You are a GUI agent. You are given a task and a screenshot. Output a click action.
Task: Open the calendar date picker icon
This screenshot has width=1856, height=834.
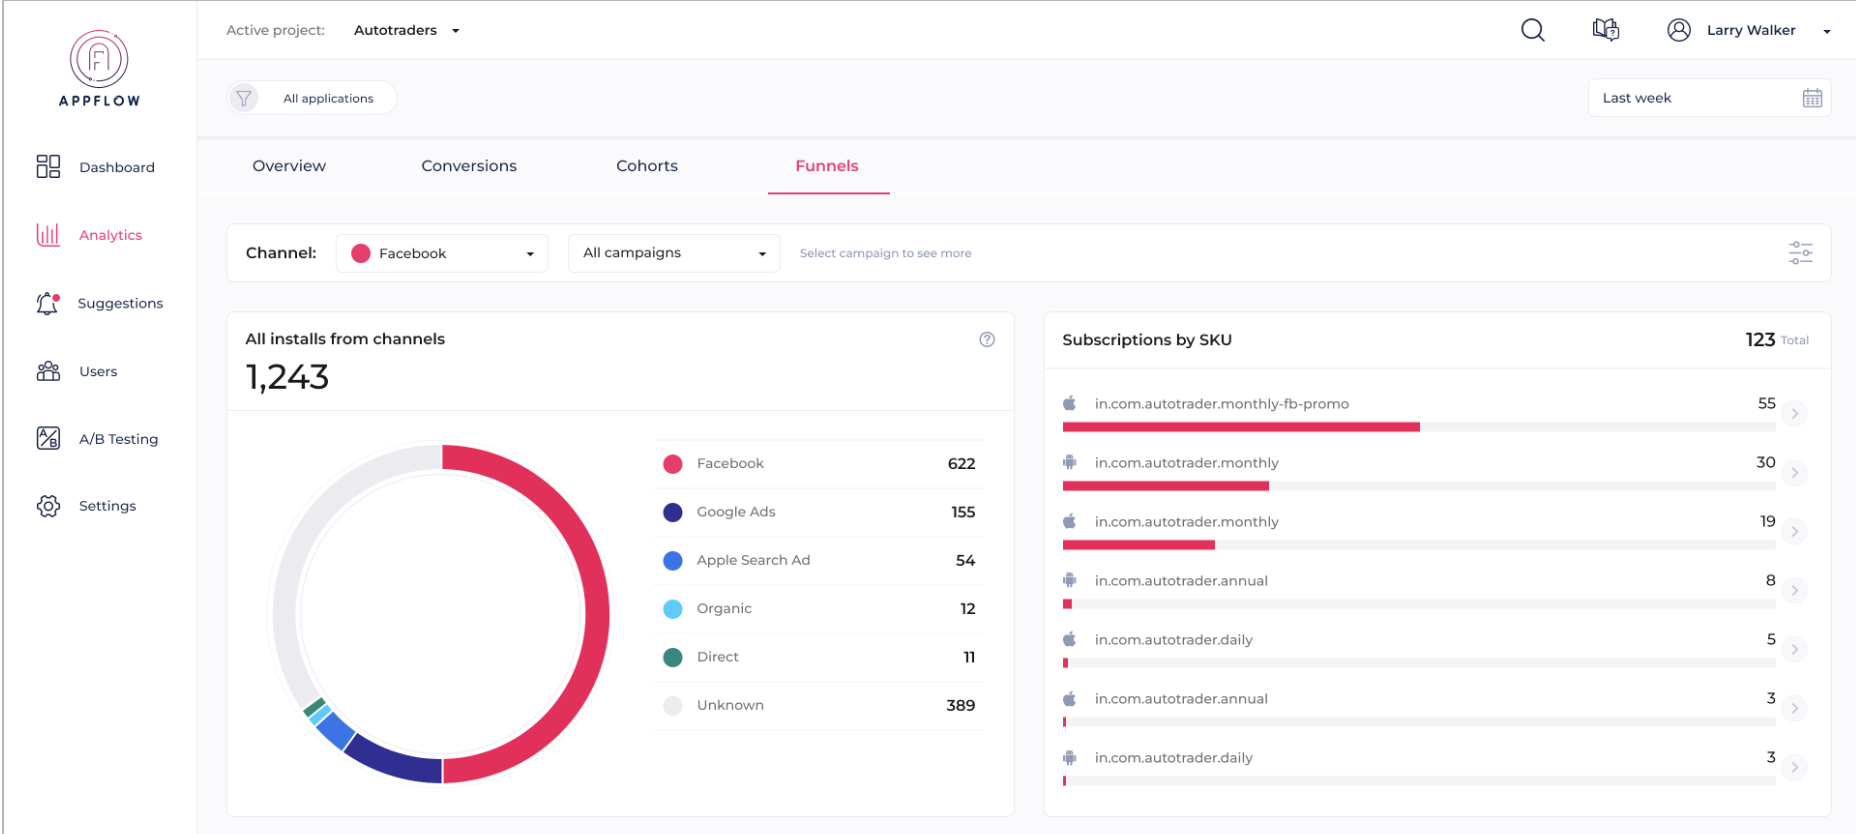pos(1812,98)
